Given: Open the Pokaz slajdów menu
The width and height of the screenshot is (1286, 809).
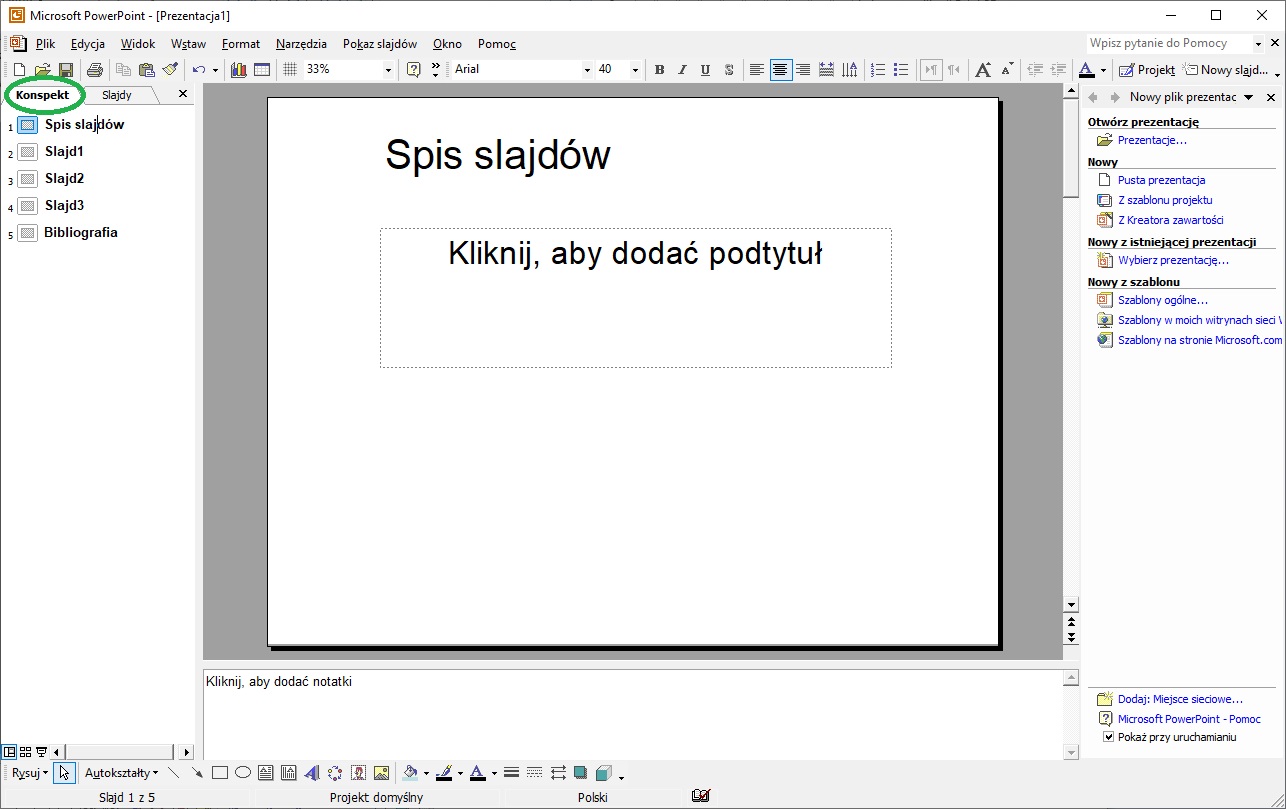Looking at the screenshot, I should [x=380, y=44].
